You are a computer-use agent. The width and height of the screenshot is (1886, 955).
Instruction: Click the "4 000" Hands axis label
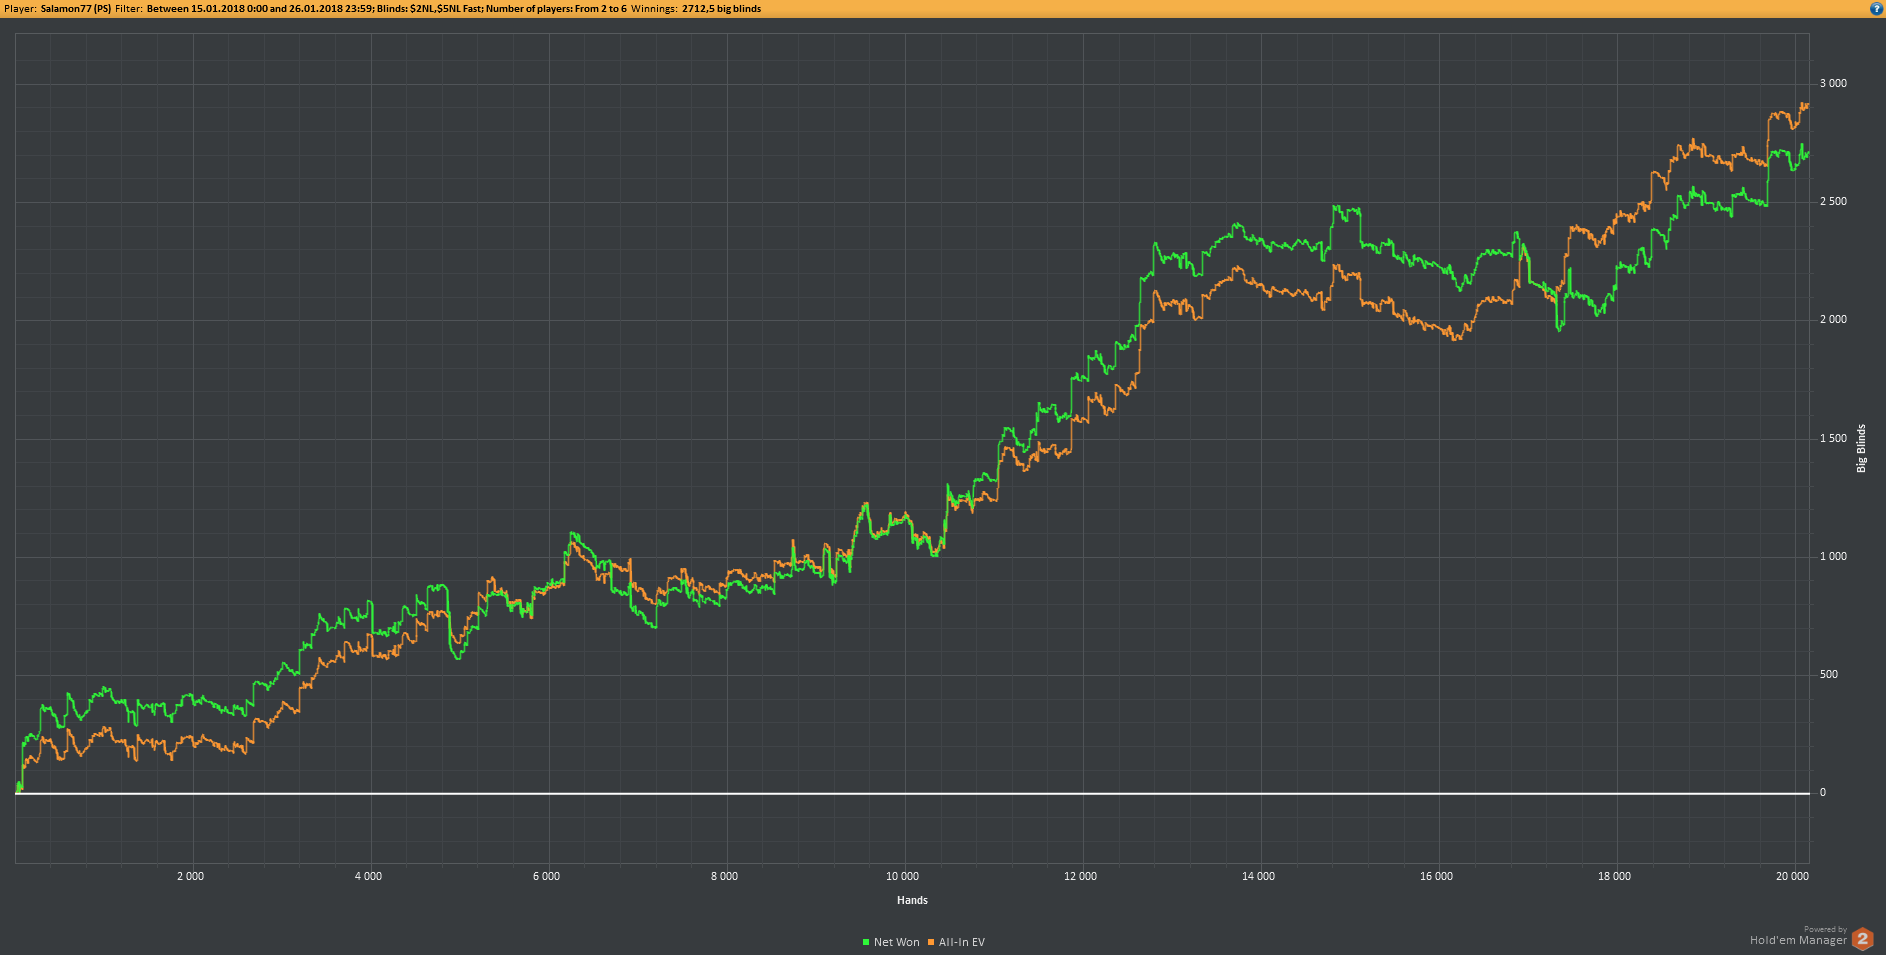[368, 876]
